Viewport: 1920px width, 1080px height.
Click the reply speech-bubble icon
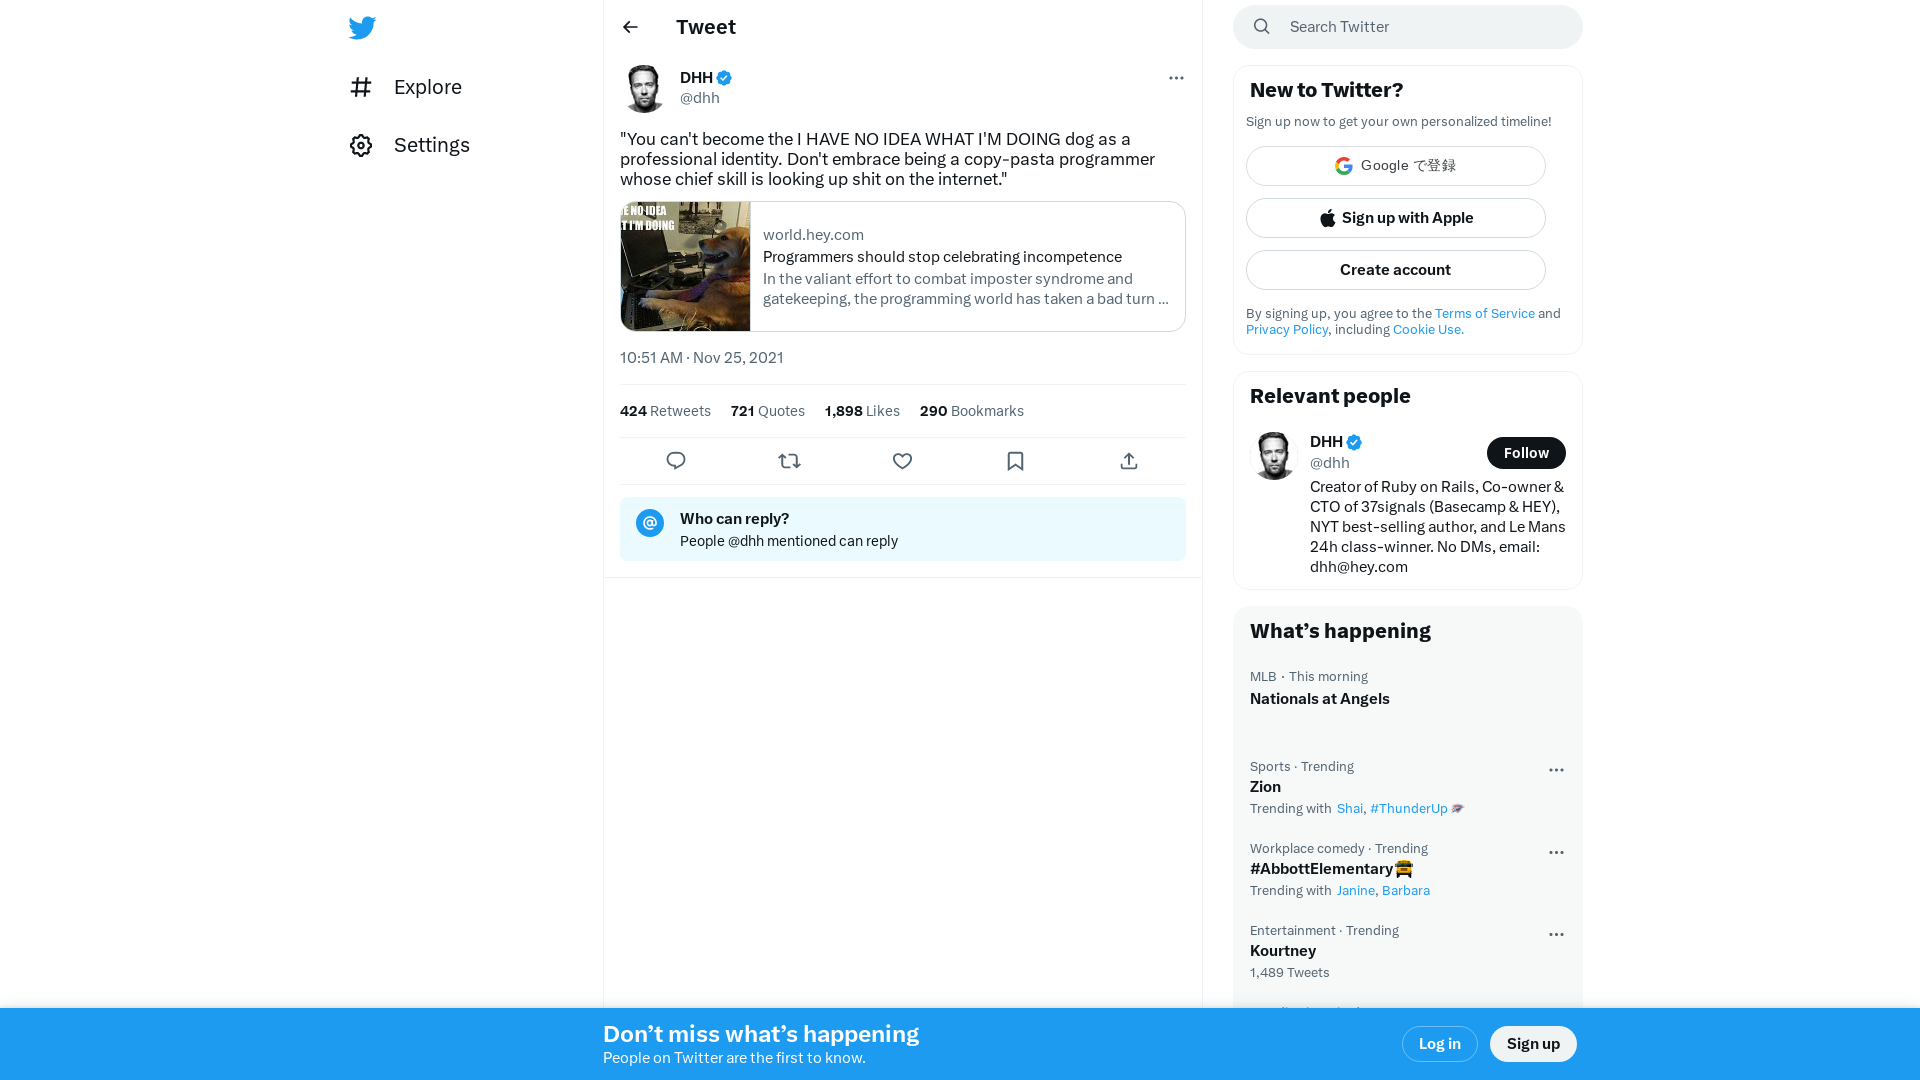676,461
